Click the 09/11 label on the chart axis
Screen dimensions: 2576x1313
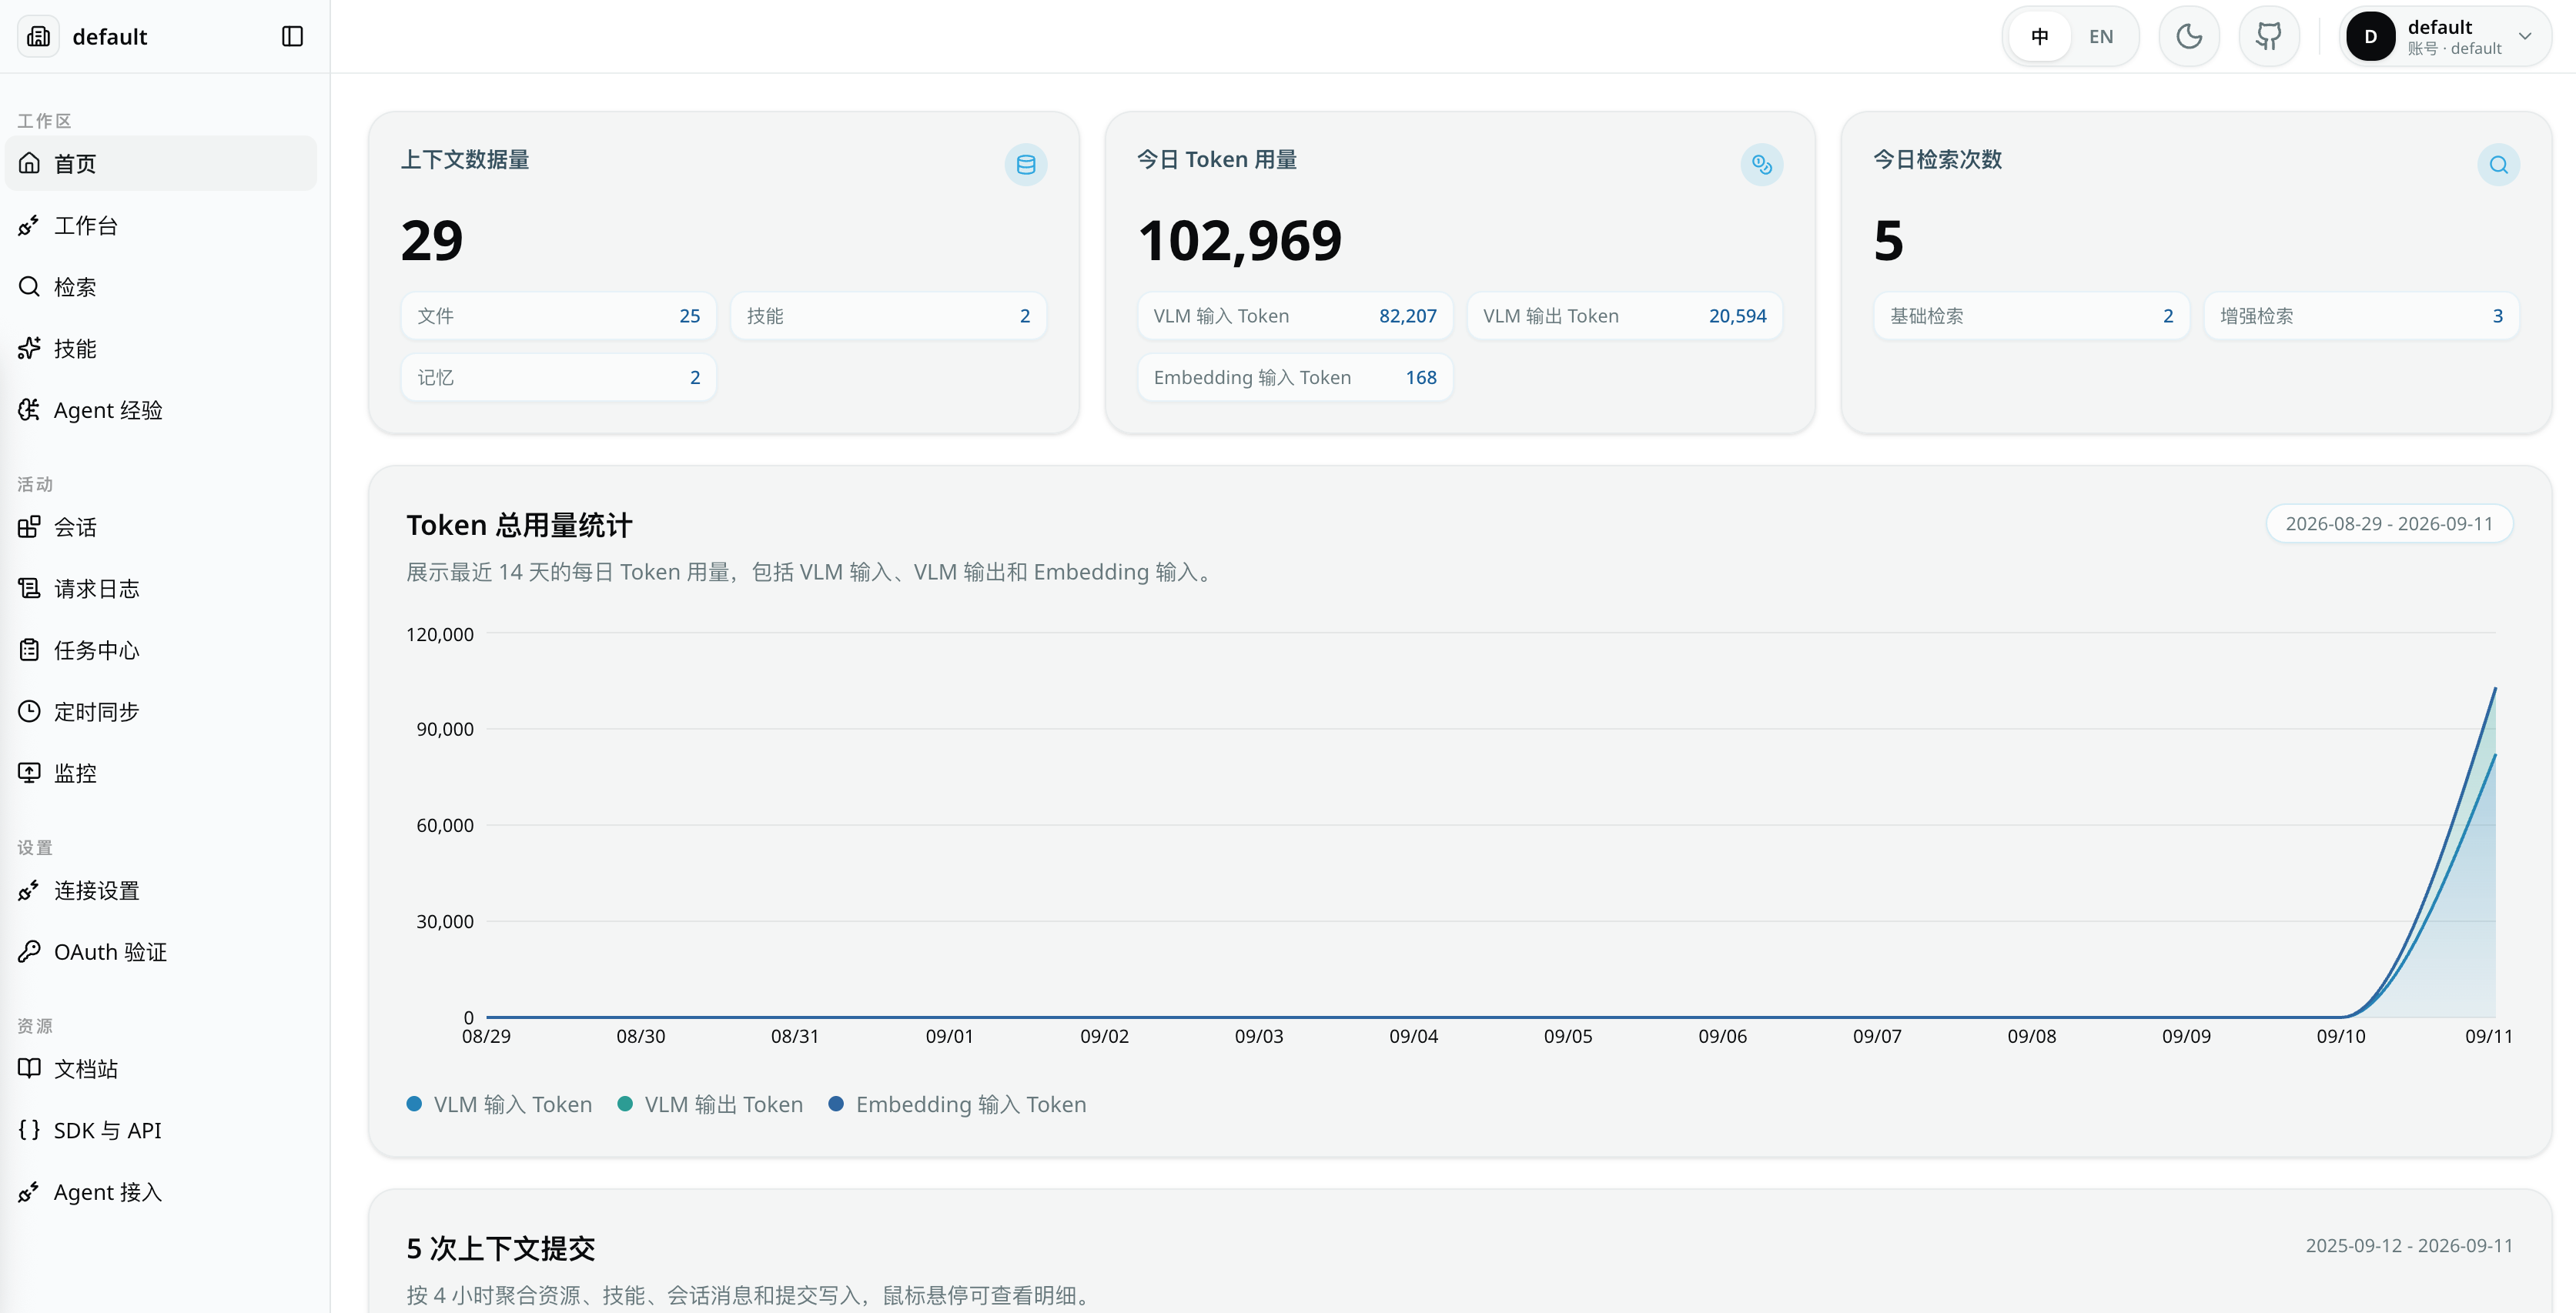2488,1037
